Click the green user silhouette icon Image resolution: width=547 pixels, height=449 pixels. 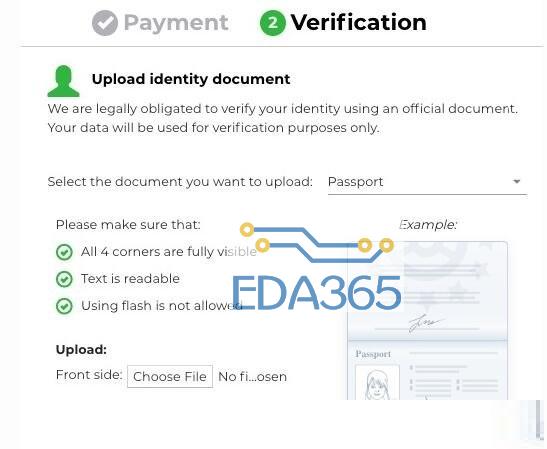tap(63, 81)
